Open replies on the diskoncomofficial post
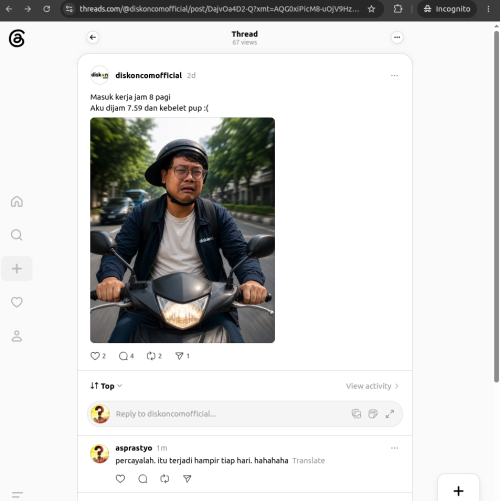Image resolution: width=500 pixels, height=501 pixels. click(x=126, y=356)
